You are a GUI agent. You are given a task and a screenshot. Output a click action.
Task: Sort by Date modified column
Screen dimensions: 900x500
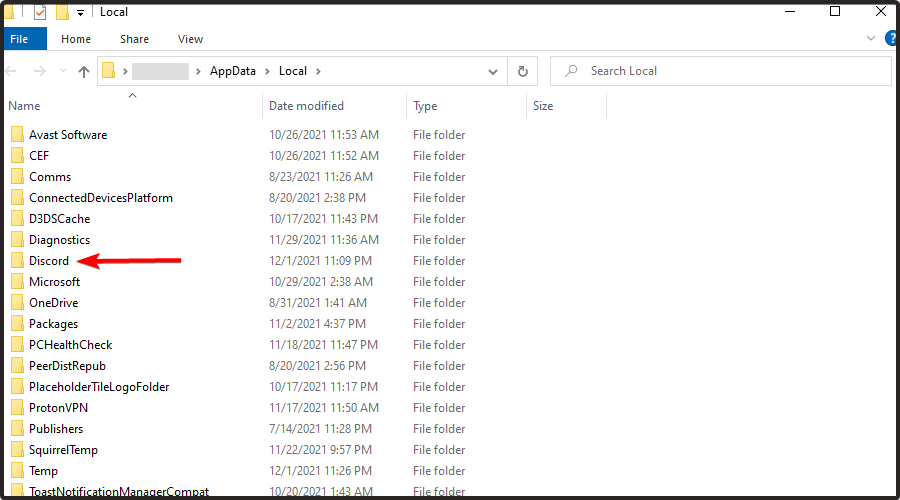(307, 106)
